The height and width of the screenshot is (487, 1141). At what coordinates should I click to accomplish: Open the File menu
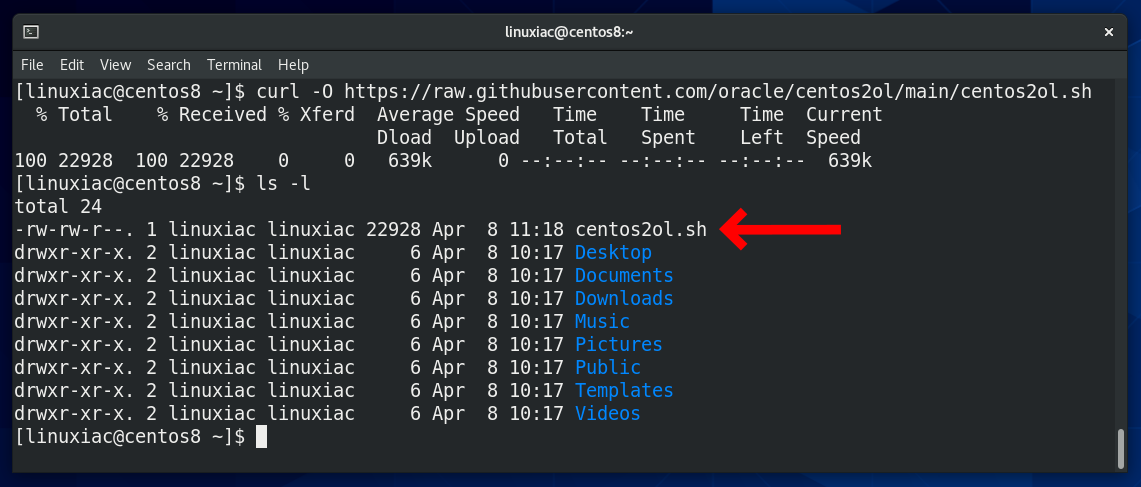(32, 65)
